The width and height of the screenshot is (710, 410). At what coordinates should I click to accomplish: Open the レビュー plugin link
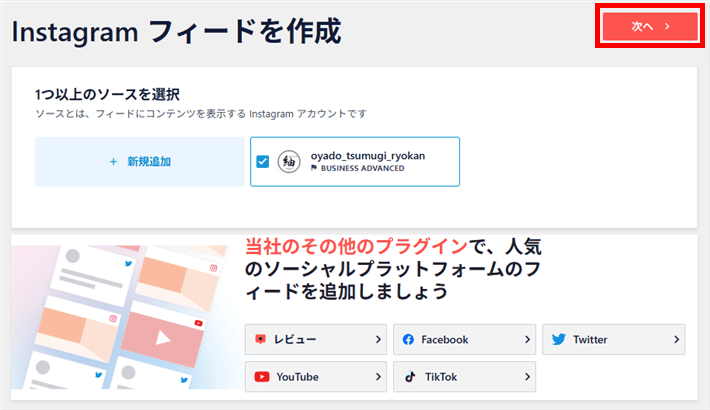coord(316,339)
